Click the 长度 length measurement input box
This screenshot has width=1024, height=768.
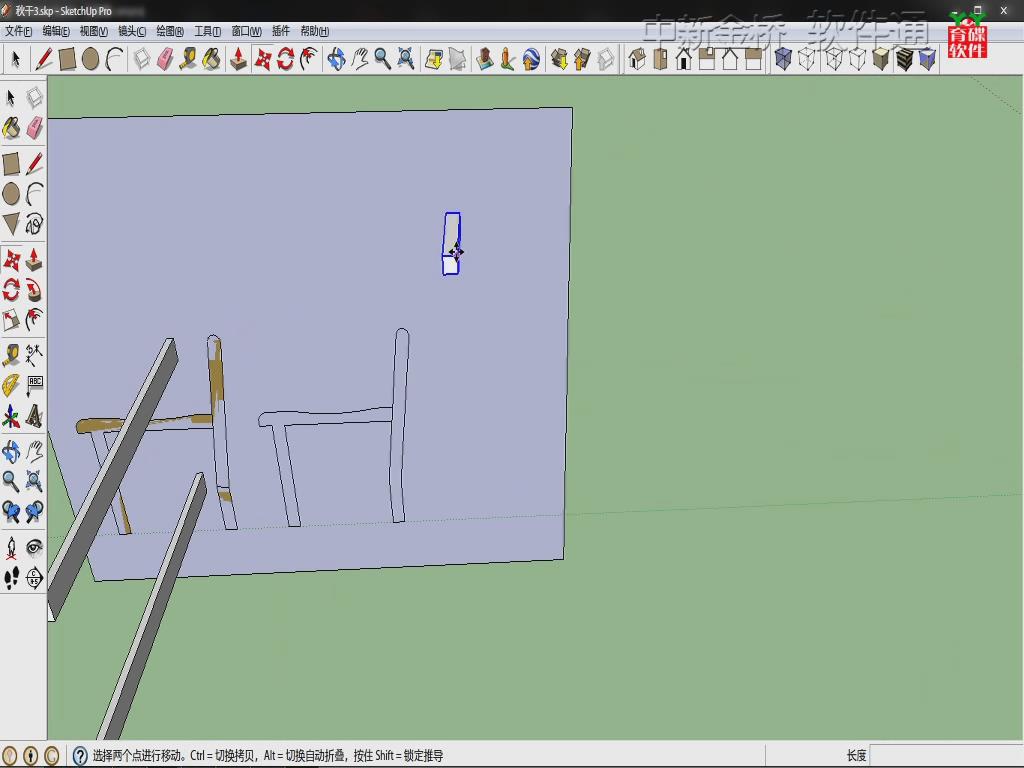[945, 756]
